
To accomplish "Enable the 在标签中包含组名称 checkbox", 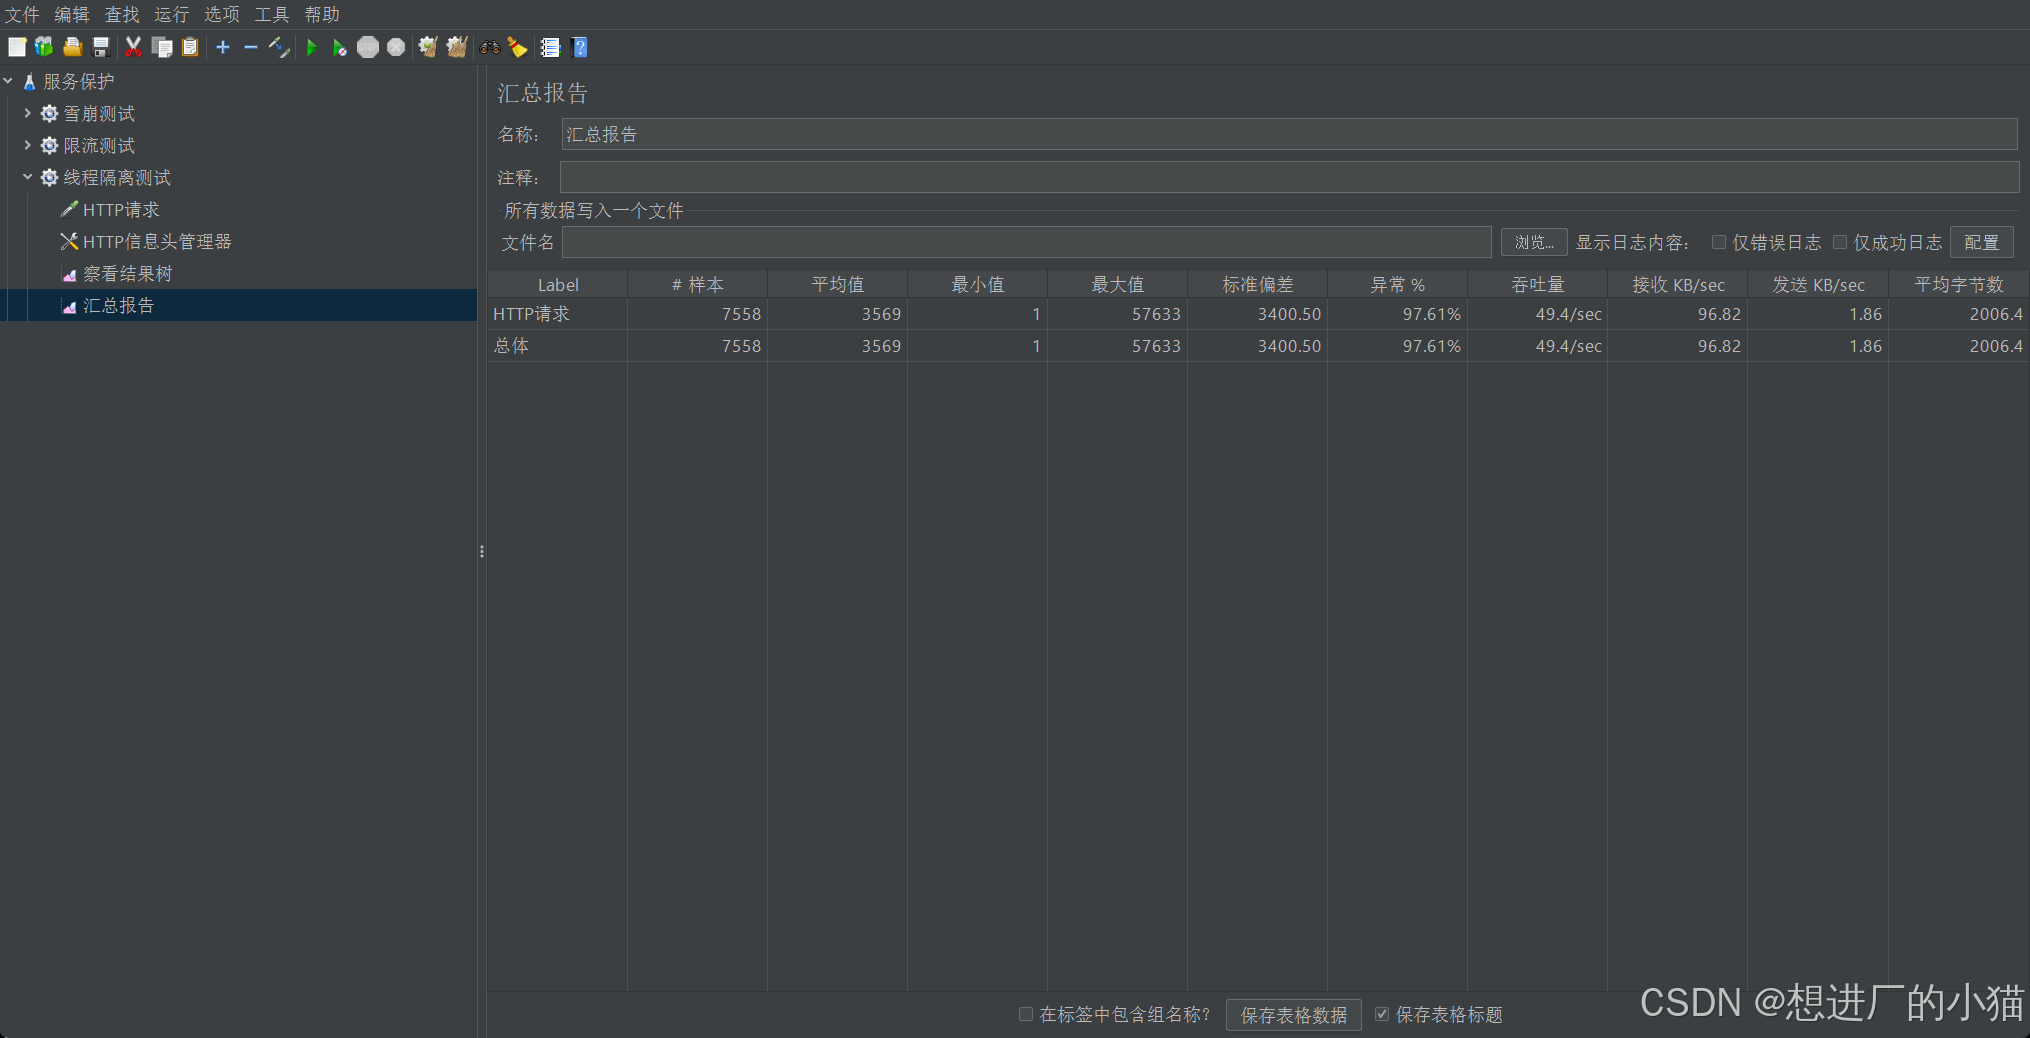I will click(x=1025, y=1014).
